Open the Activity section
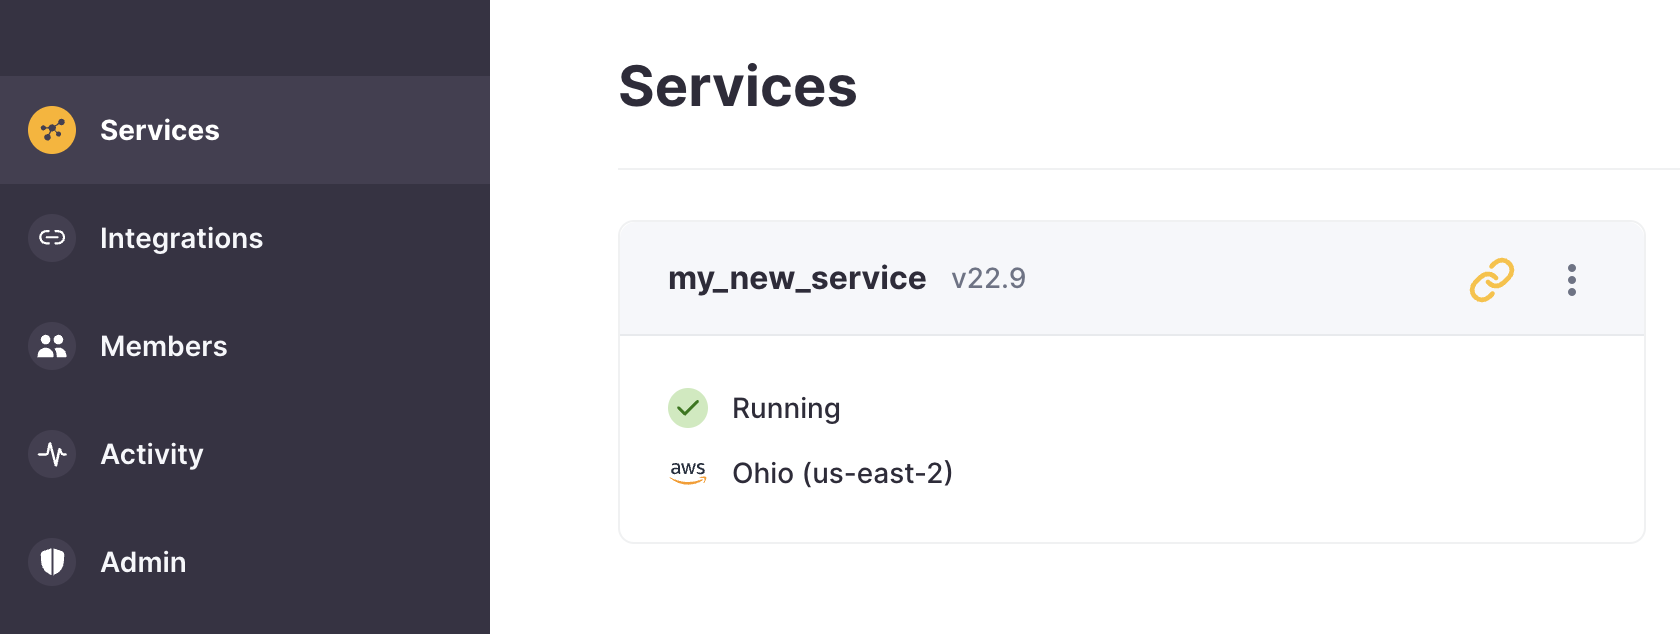 [x=152, y=454]
